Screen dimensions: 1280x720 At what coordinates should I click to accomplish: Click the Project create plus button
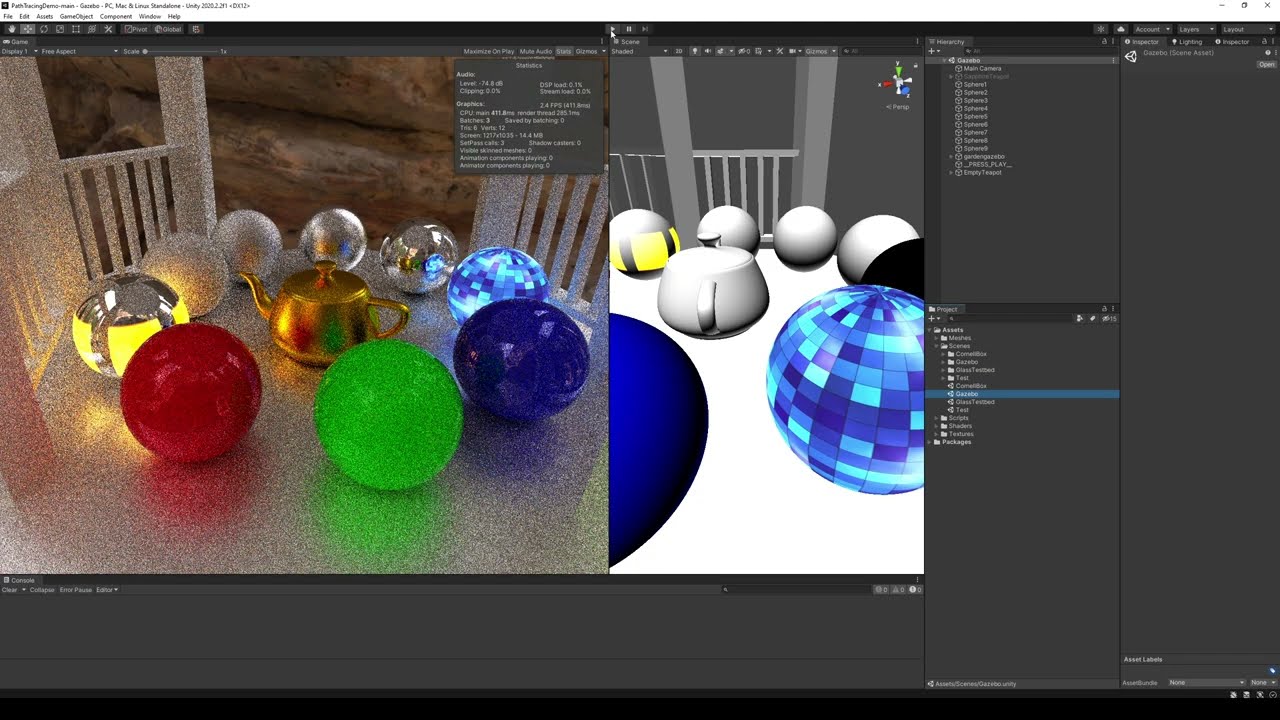933,319
